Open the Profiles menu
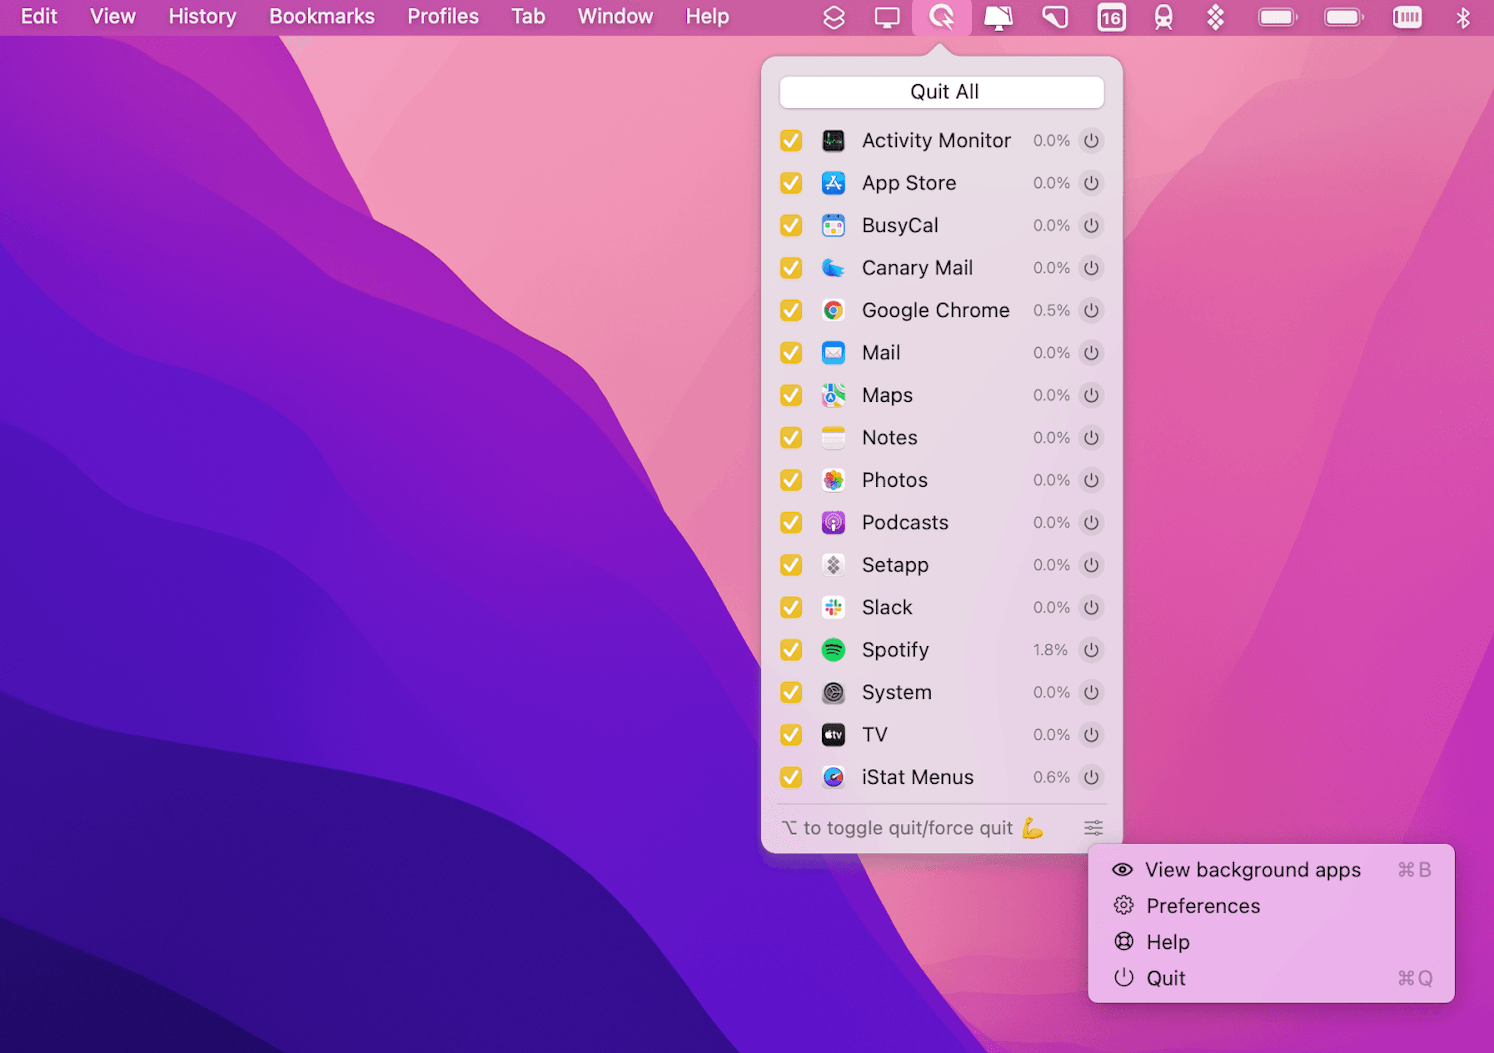 443,17
